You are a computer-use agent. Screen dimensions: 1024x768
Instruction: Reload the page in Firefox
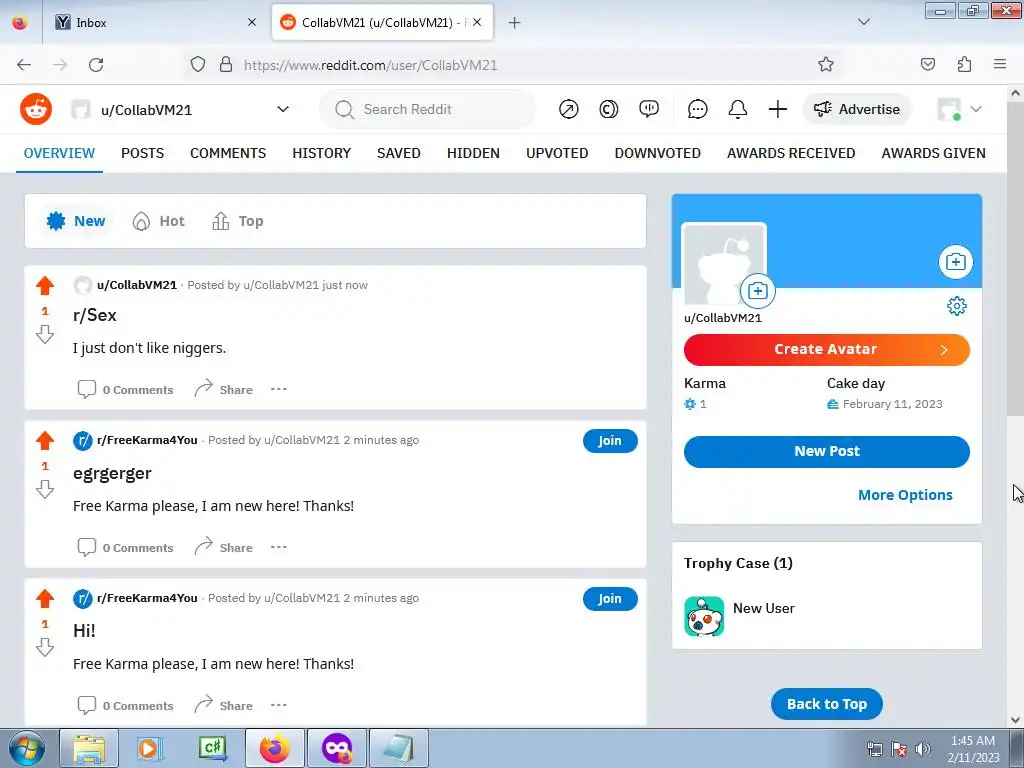(96, 64)
